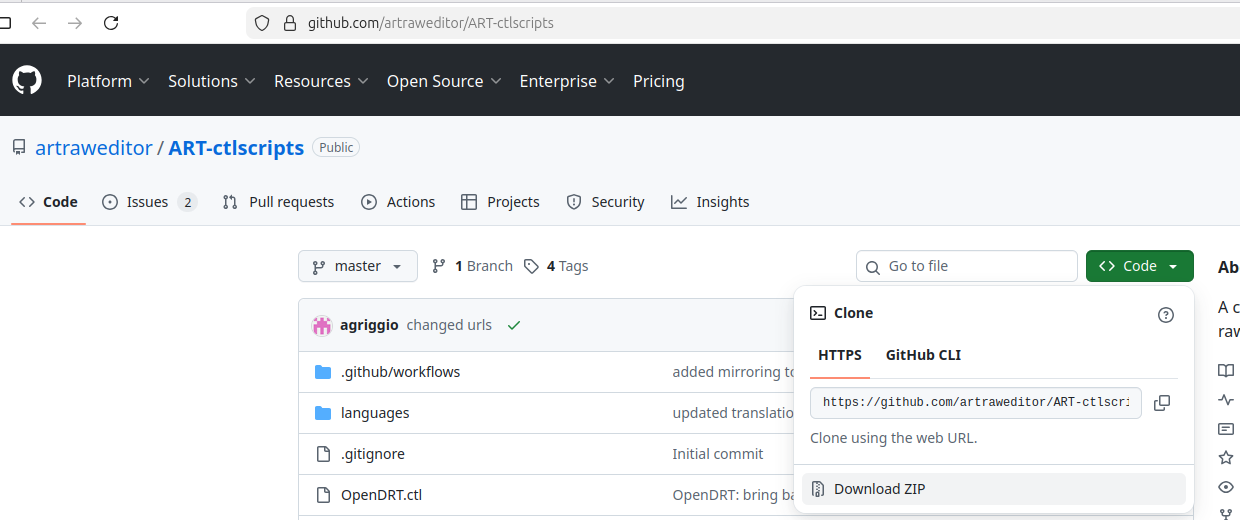
Task: Open the .github/workflows folder
Action: pos(400,372)
